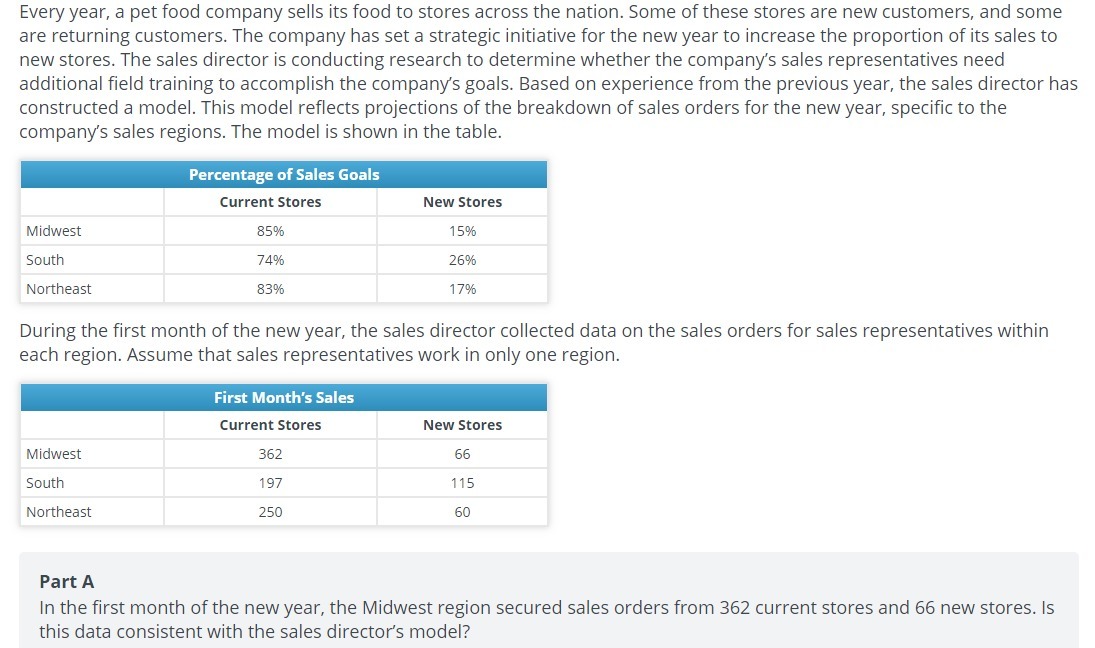This screenshot has width=1095, height=648.
Task: Click the 362 cell in sales table
Action: [270, 454]
